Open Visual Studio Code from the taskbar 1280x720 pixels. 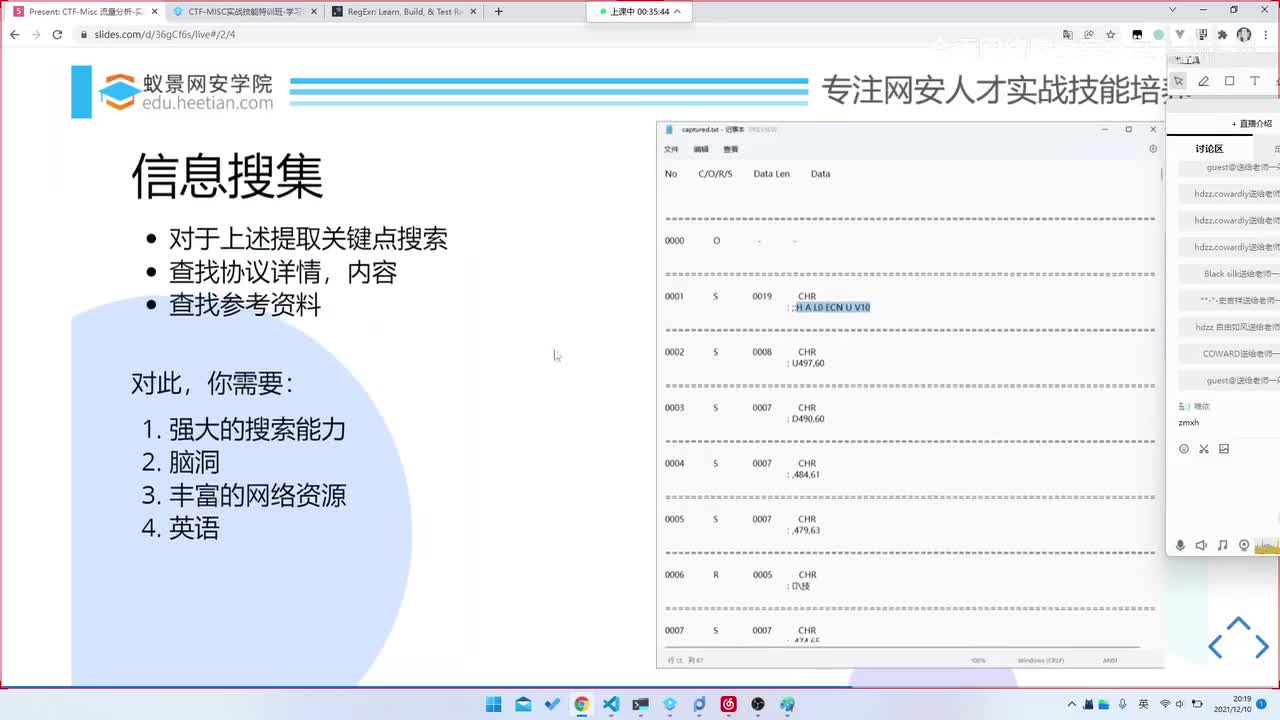coord(611,704)
